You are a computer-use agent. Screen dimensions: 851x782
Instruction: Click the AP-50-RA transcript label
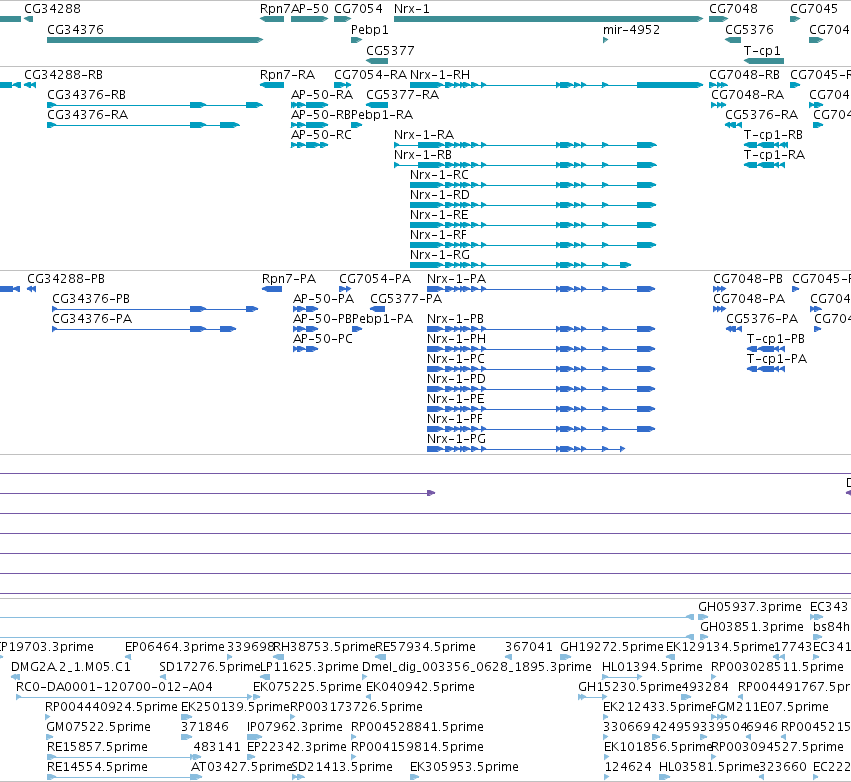click(x=322, y=95)
